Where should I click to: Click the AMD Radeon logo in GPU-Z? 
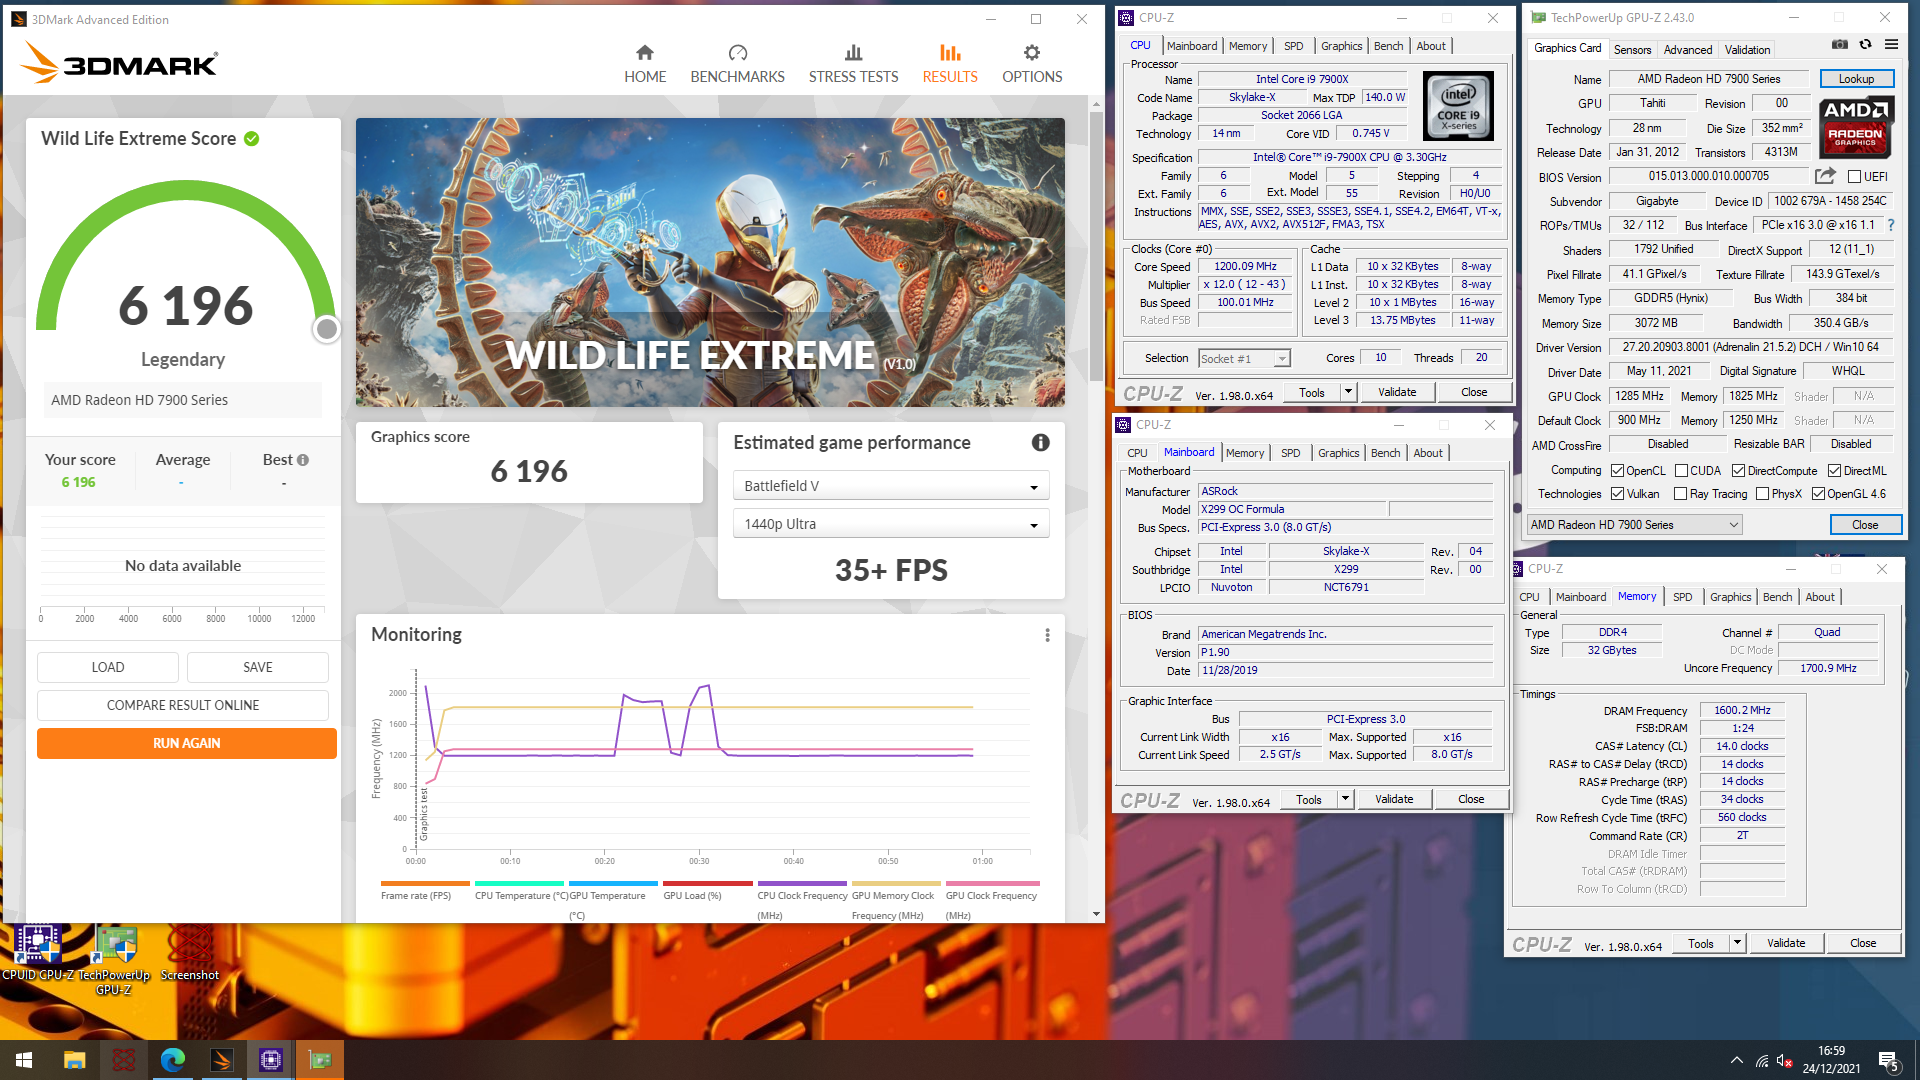click(1856, 127)
